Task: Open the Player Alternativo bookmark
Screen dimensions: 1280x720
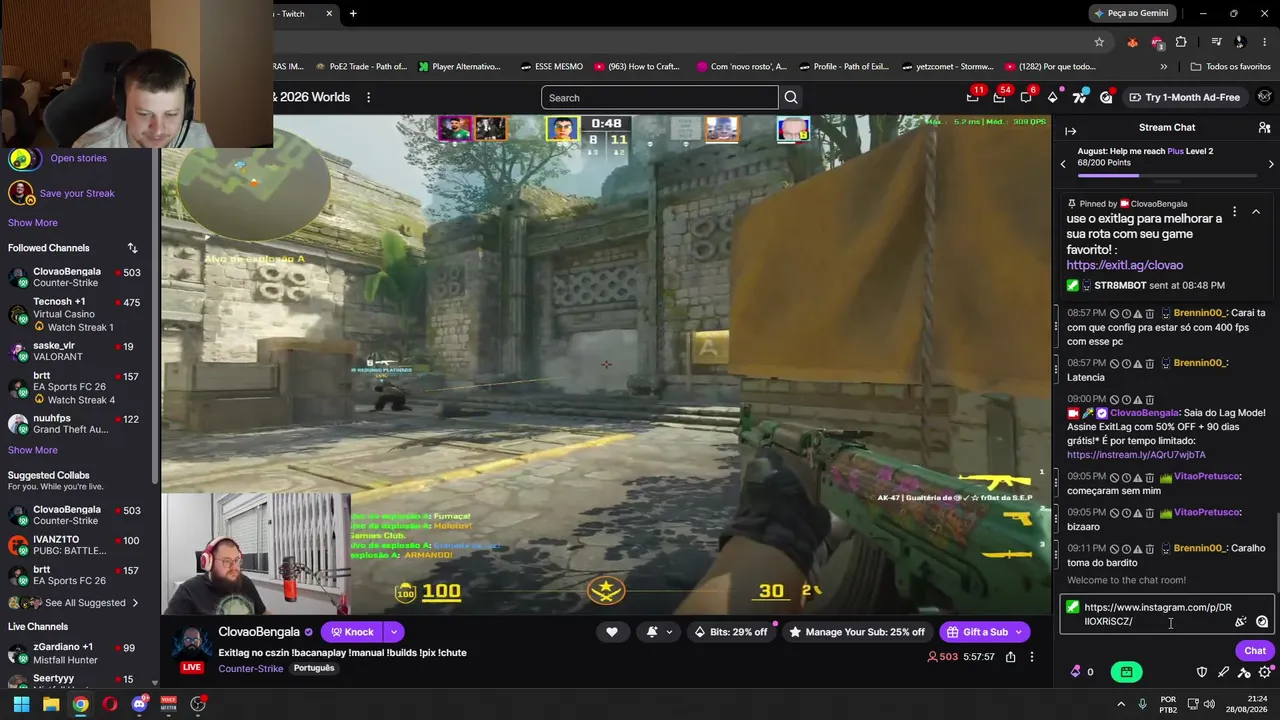Action: point(460,67)
